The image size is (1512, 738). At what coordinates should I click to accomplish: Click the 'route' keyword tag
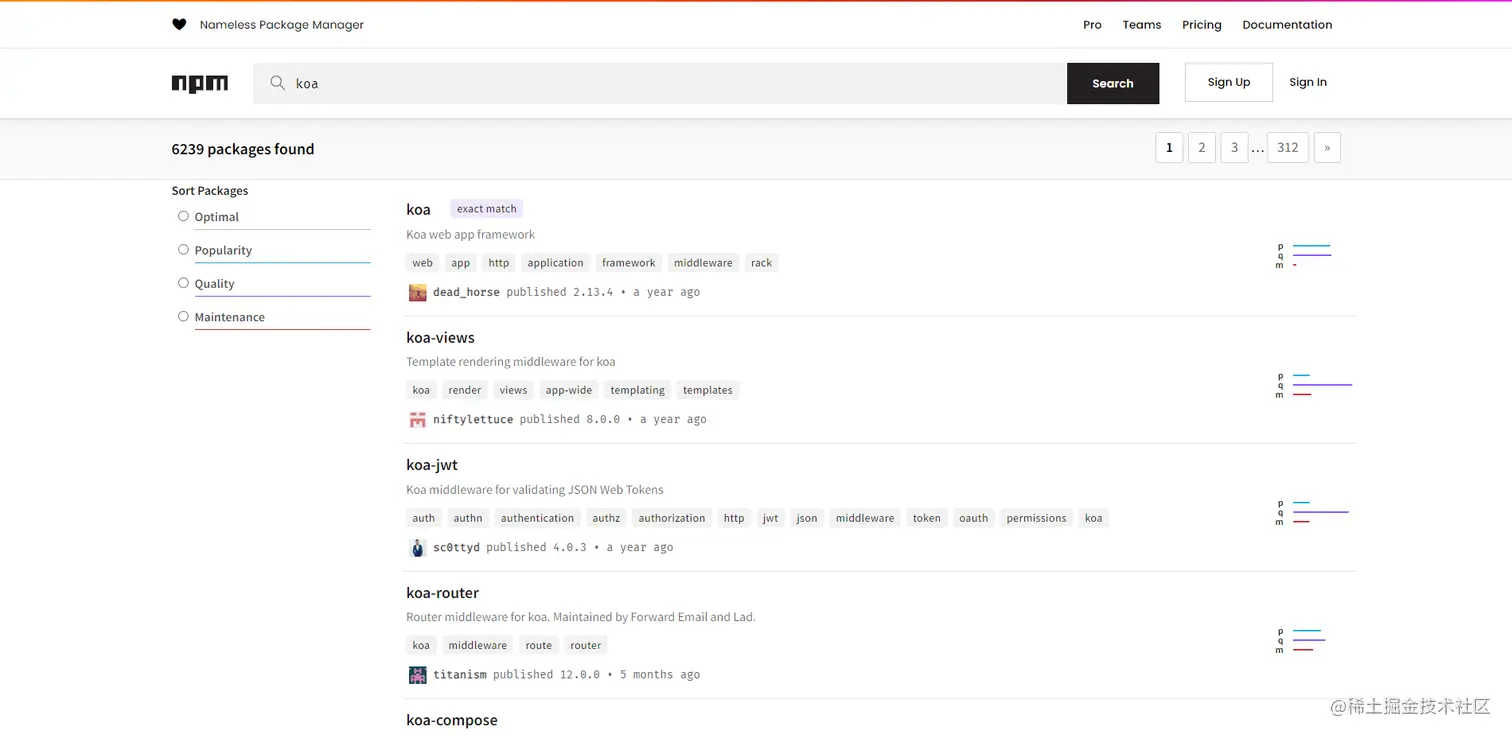click(x=539, y=645)
